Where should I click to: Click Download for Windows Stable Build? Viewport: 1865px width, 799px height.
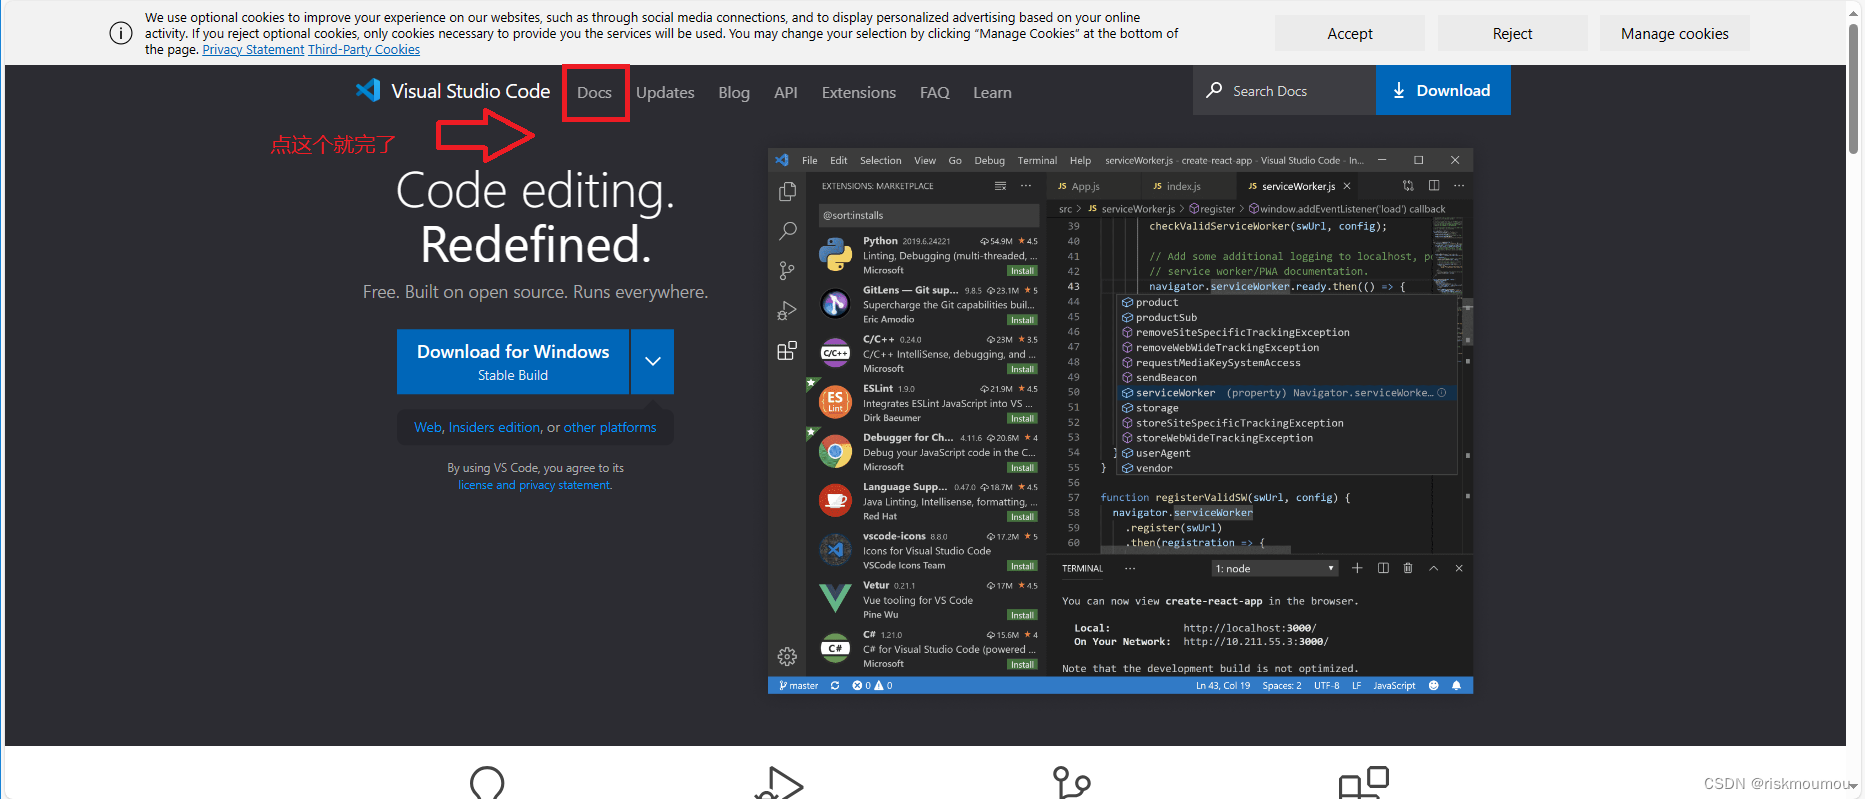click(x=513, y=361)
